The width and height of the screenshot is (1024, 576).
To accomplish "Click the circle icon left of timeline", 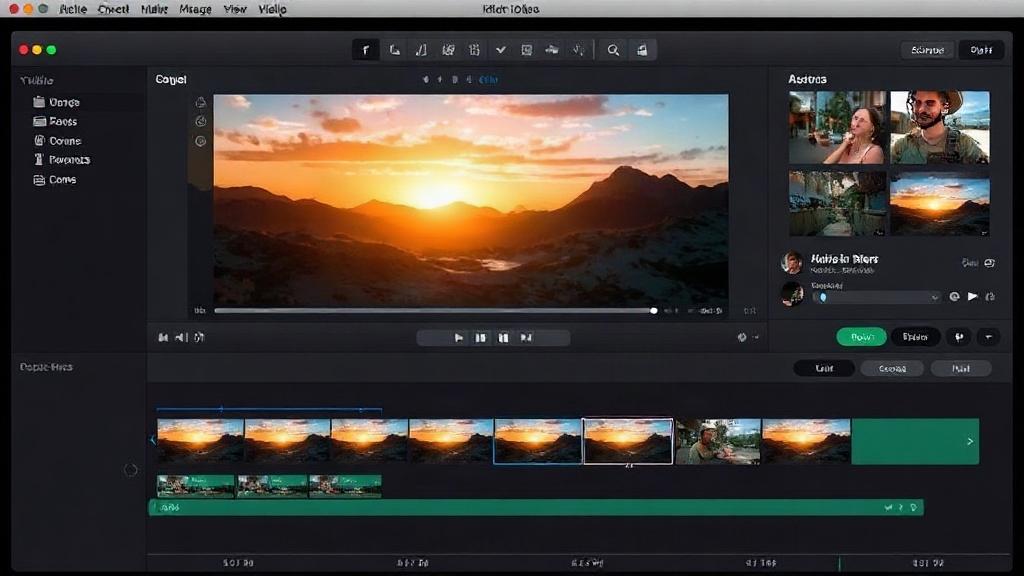I will coord(131,470).
